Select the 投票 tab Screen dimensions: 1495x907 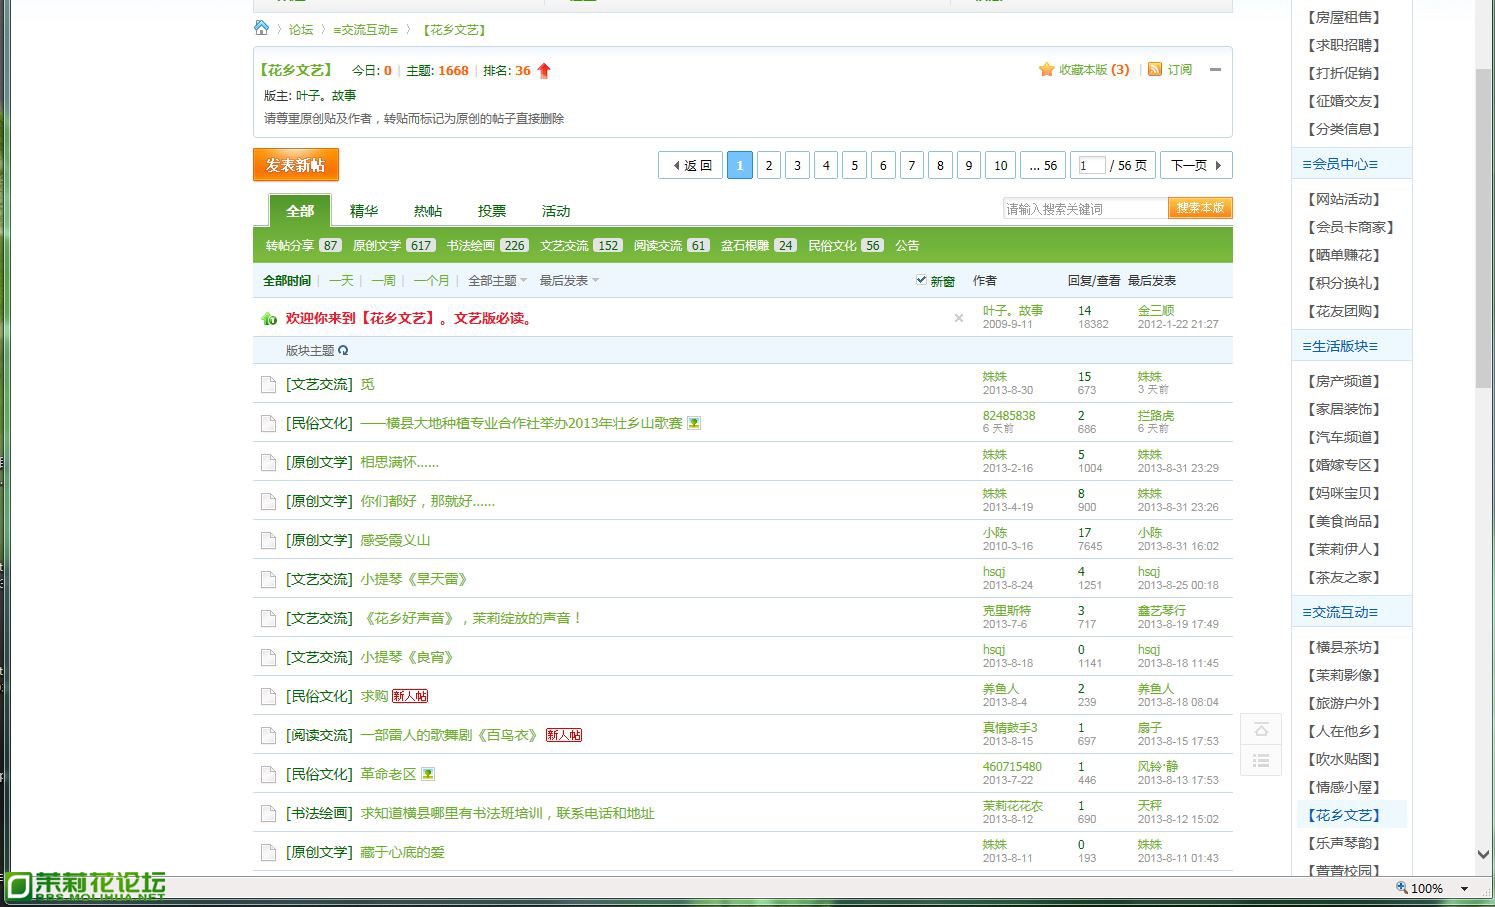coord(492,211)
